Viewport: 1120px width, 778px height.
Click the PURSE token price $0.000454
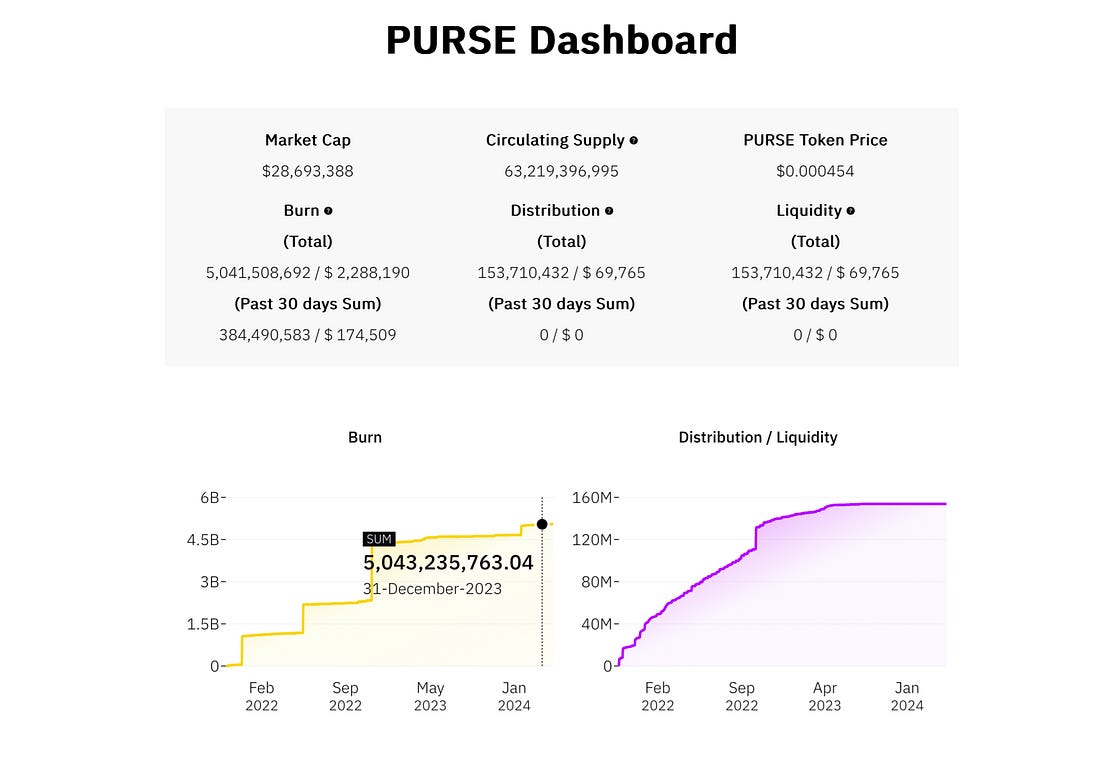coord(815,171)
